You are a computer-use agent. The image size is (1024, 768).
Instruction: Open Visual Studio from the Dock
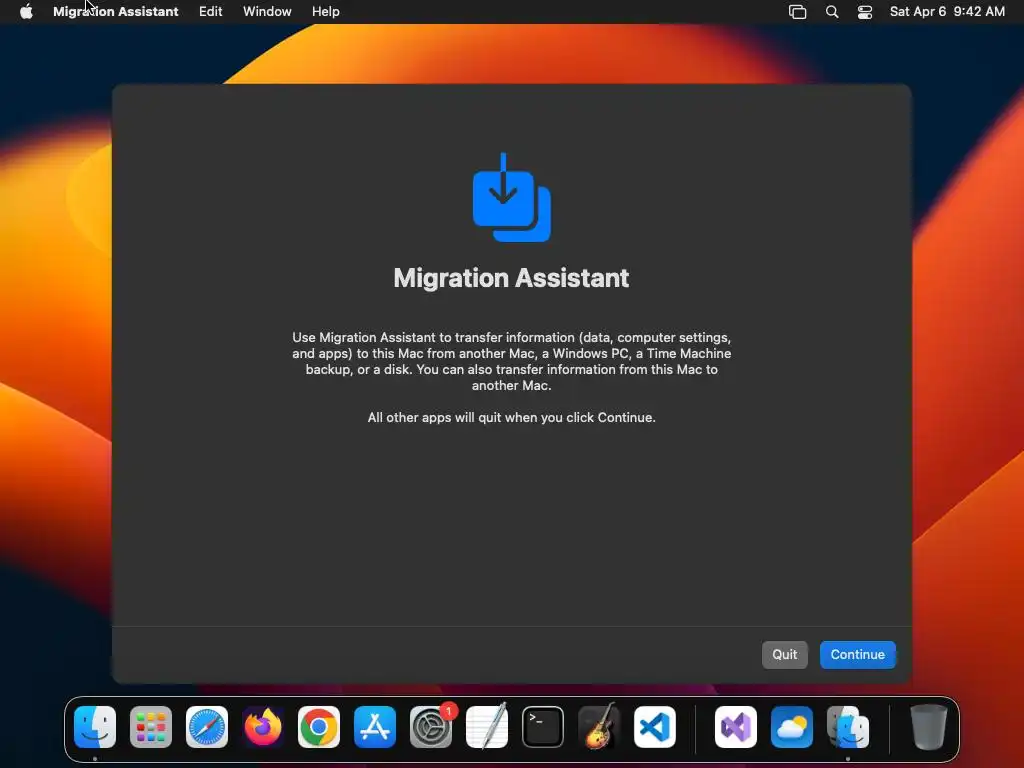pos(736,727)
